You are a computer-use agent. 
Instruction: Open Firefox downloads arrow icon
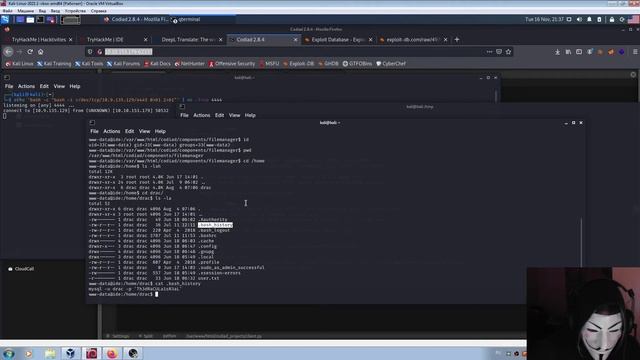557,52
